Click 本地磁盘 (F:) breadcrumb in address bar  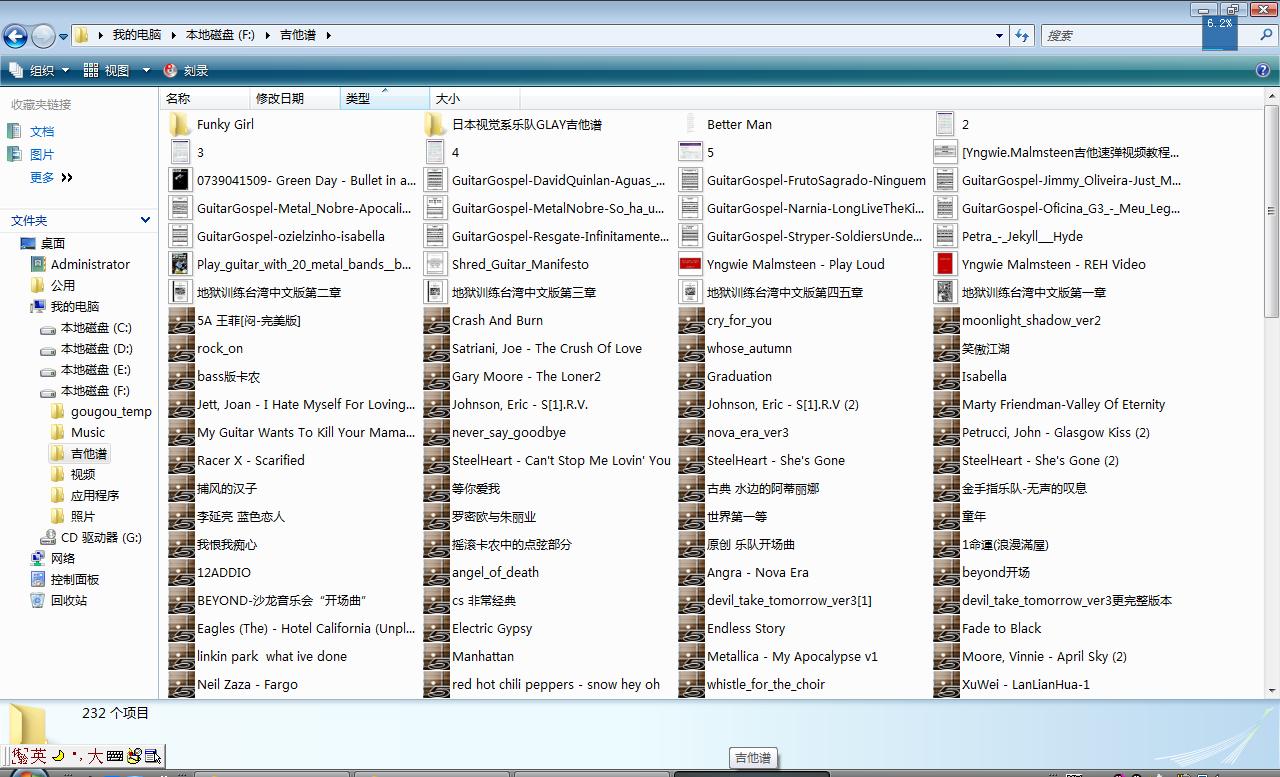click(220, 35)
